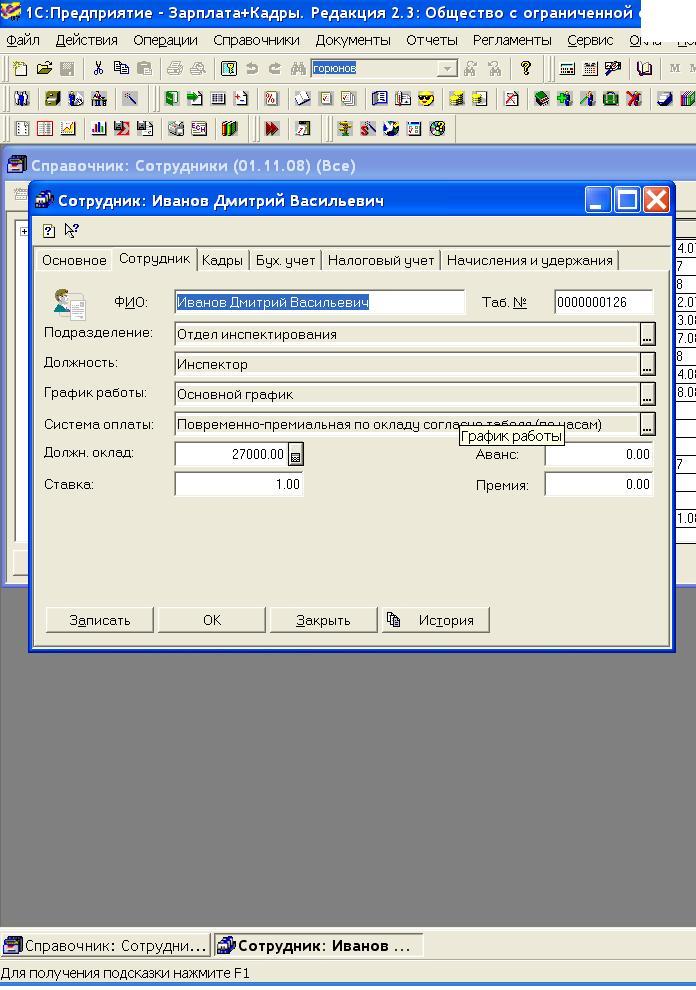Open the toolbar calculator tool
Screen dimensions: 696x990
point(567,69)
